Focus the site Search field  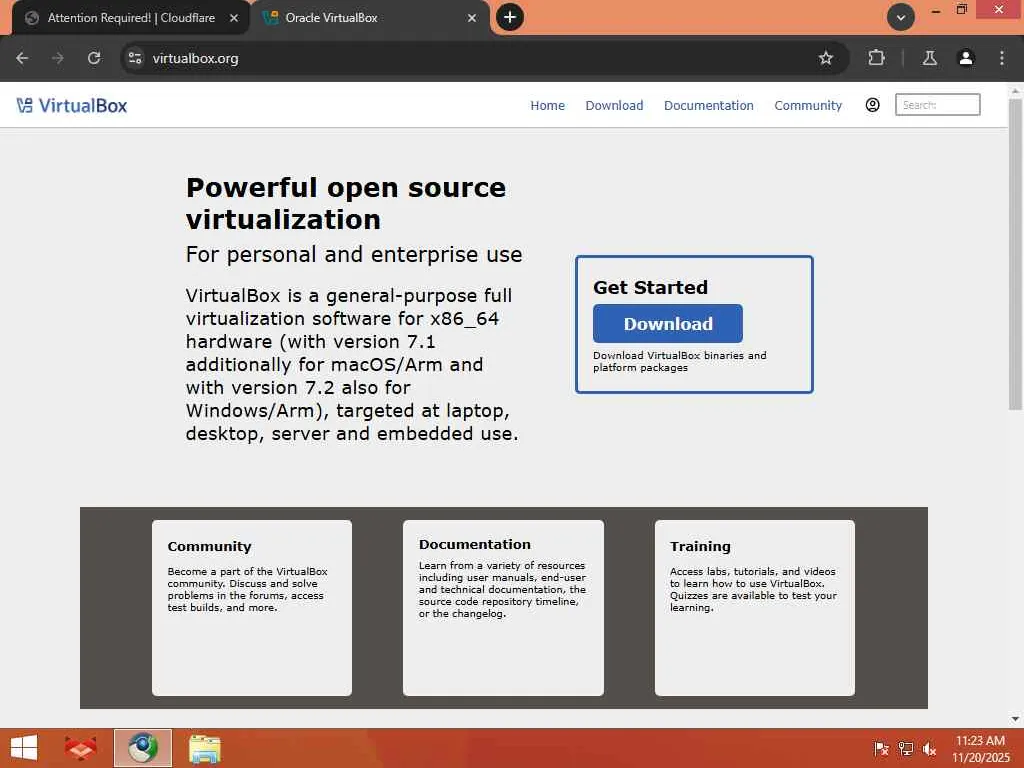[x=937, y=104]
